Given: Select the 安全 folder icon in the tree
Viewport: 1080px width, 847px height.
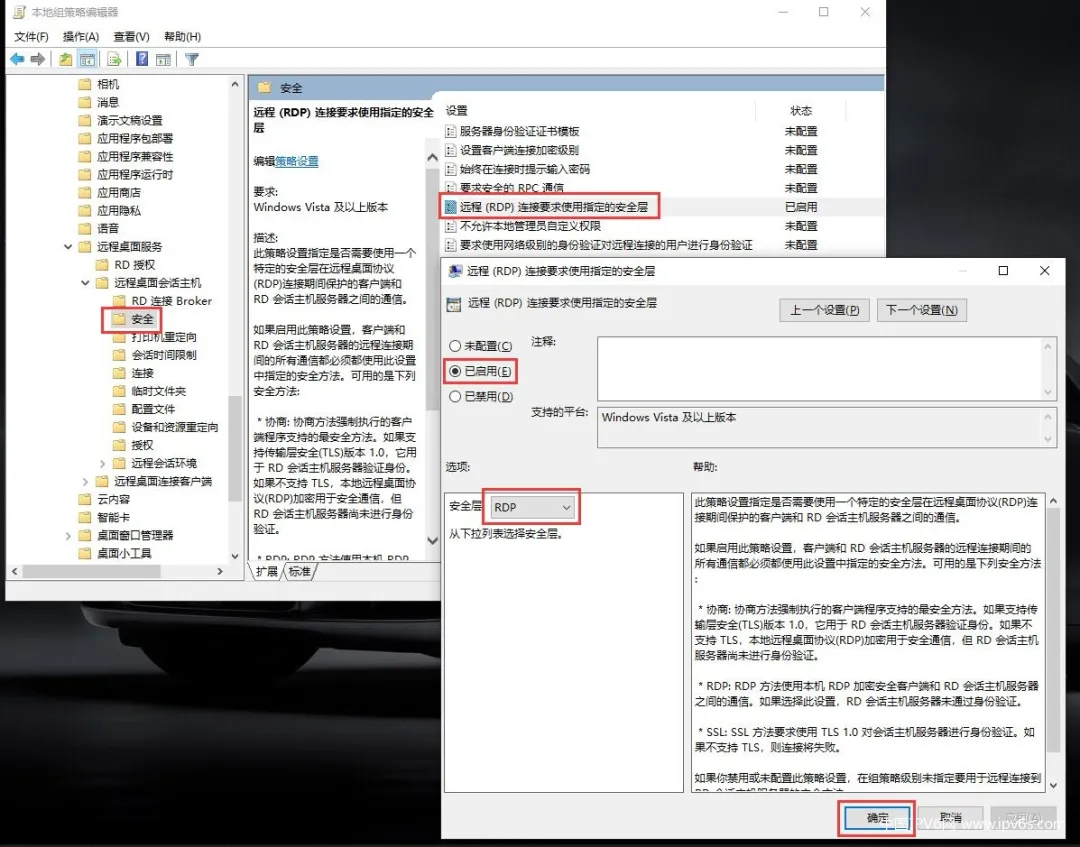Looking at the screenshot, I should 118,320.
